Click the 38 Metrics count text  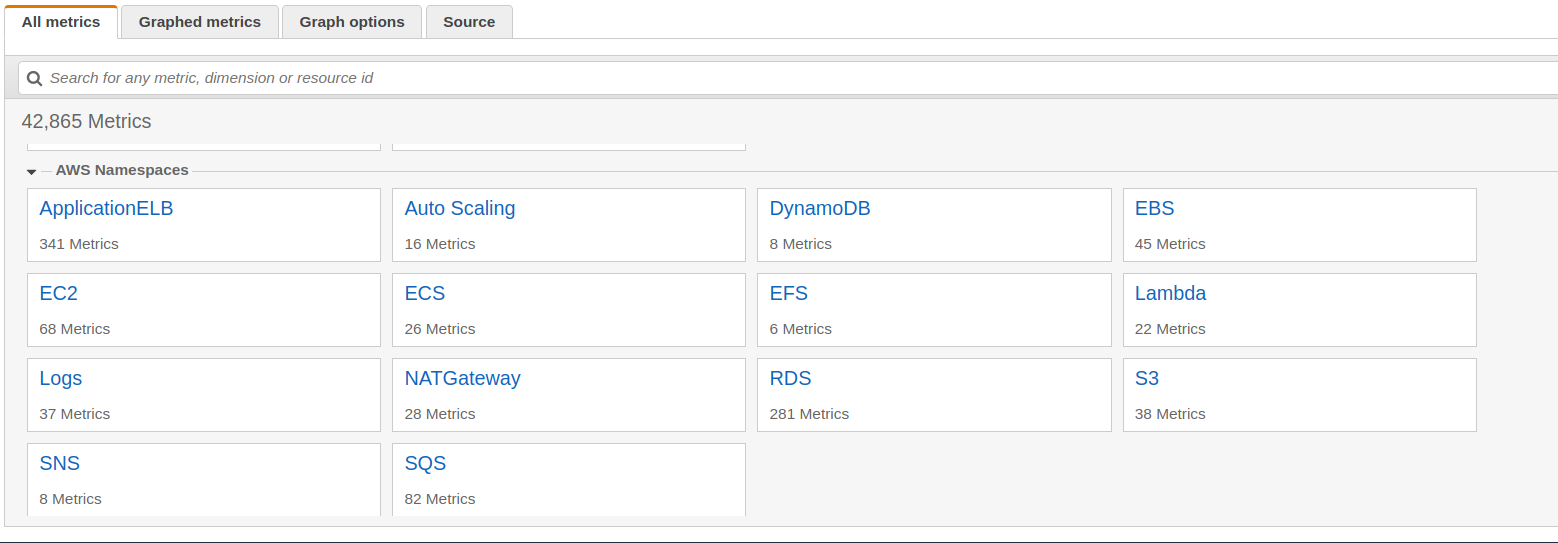[1170, 414]
